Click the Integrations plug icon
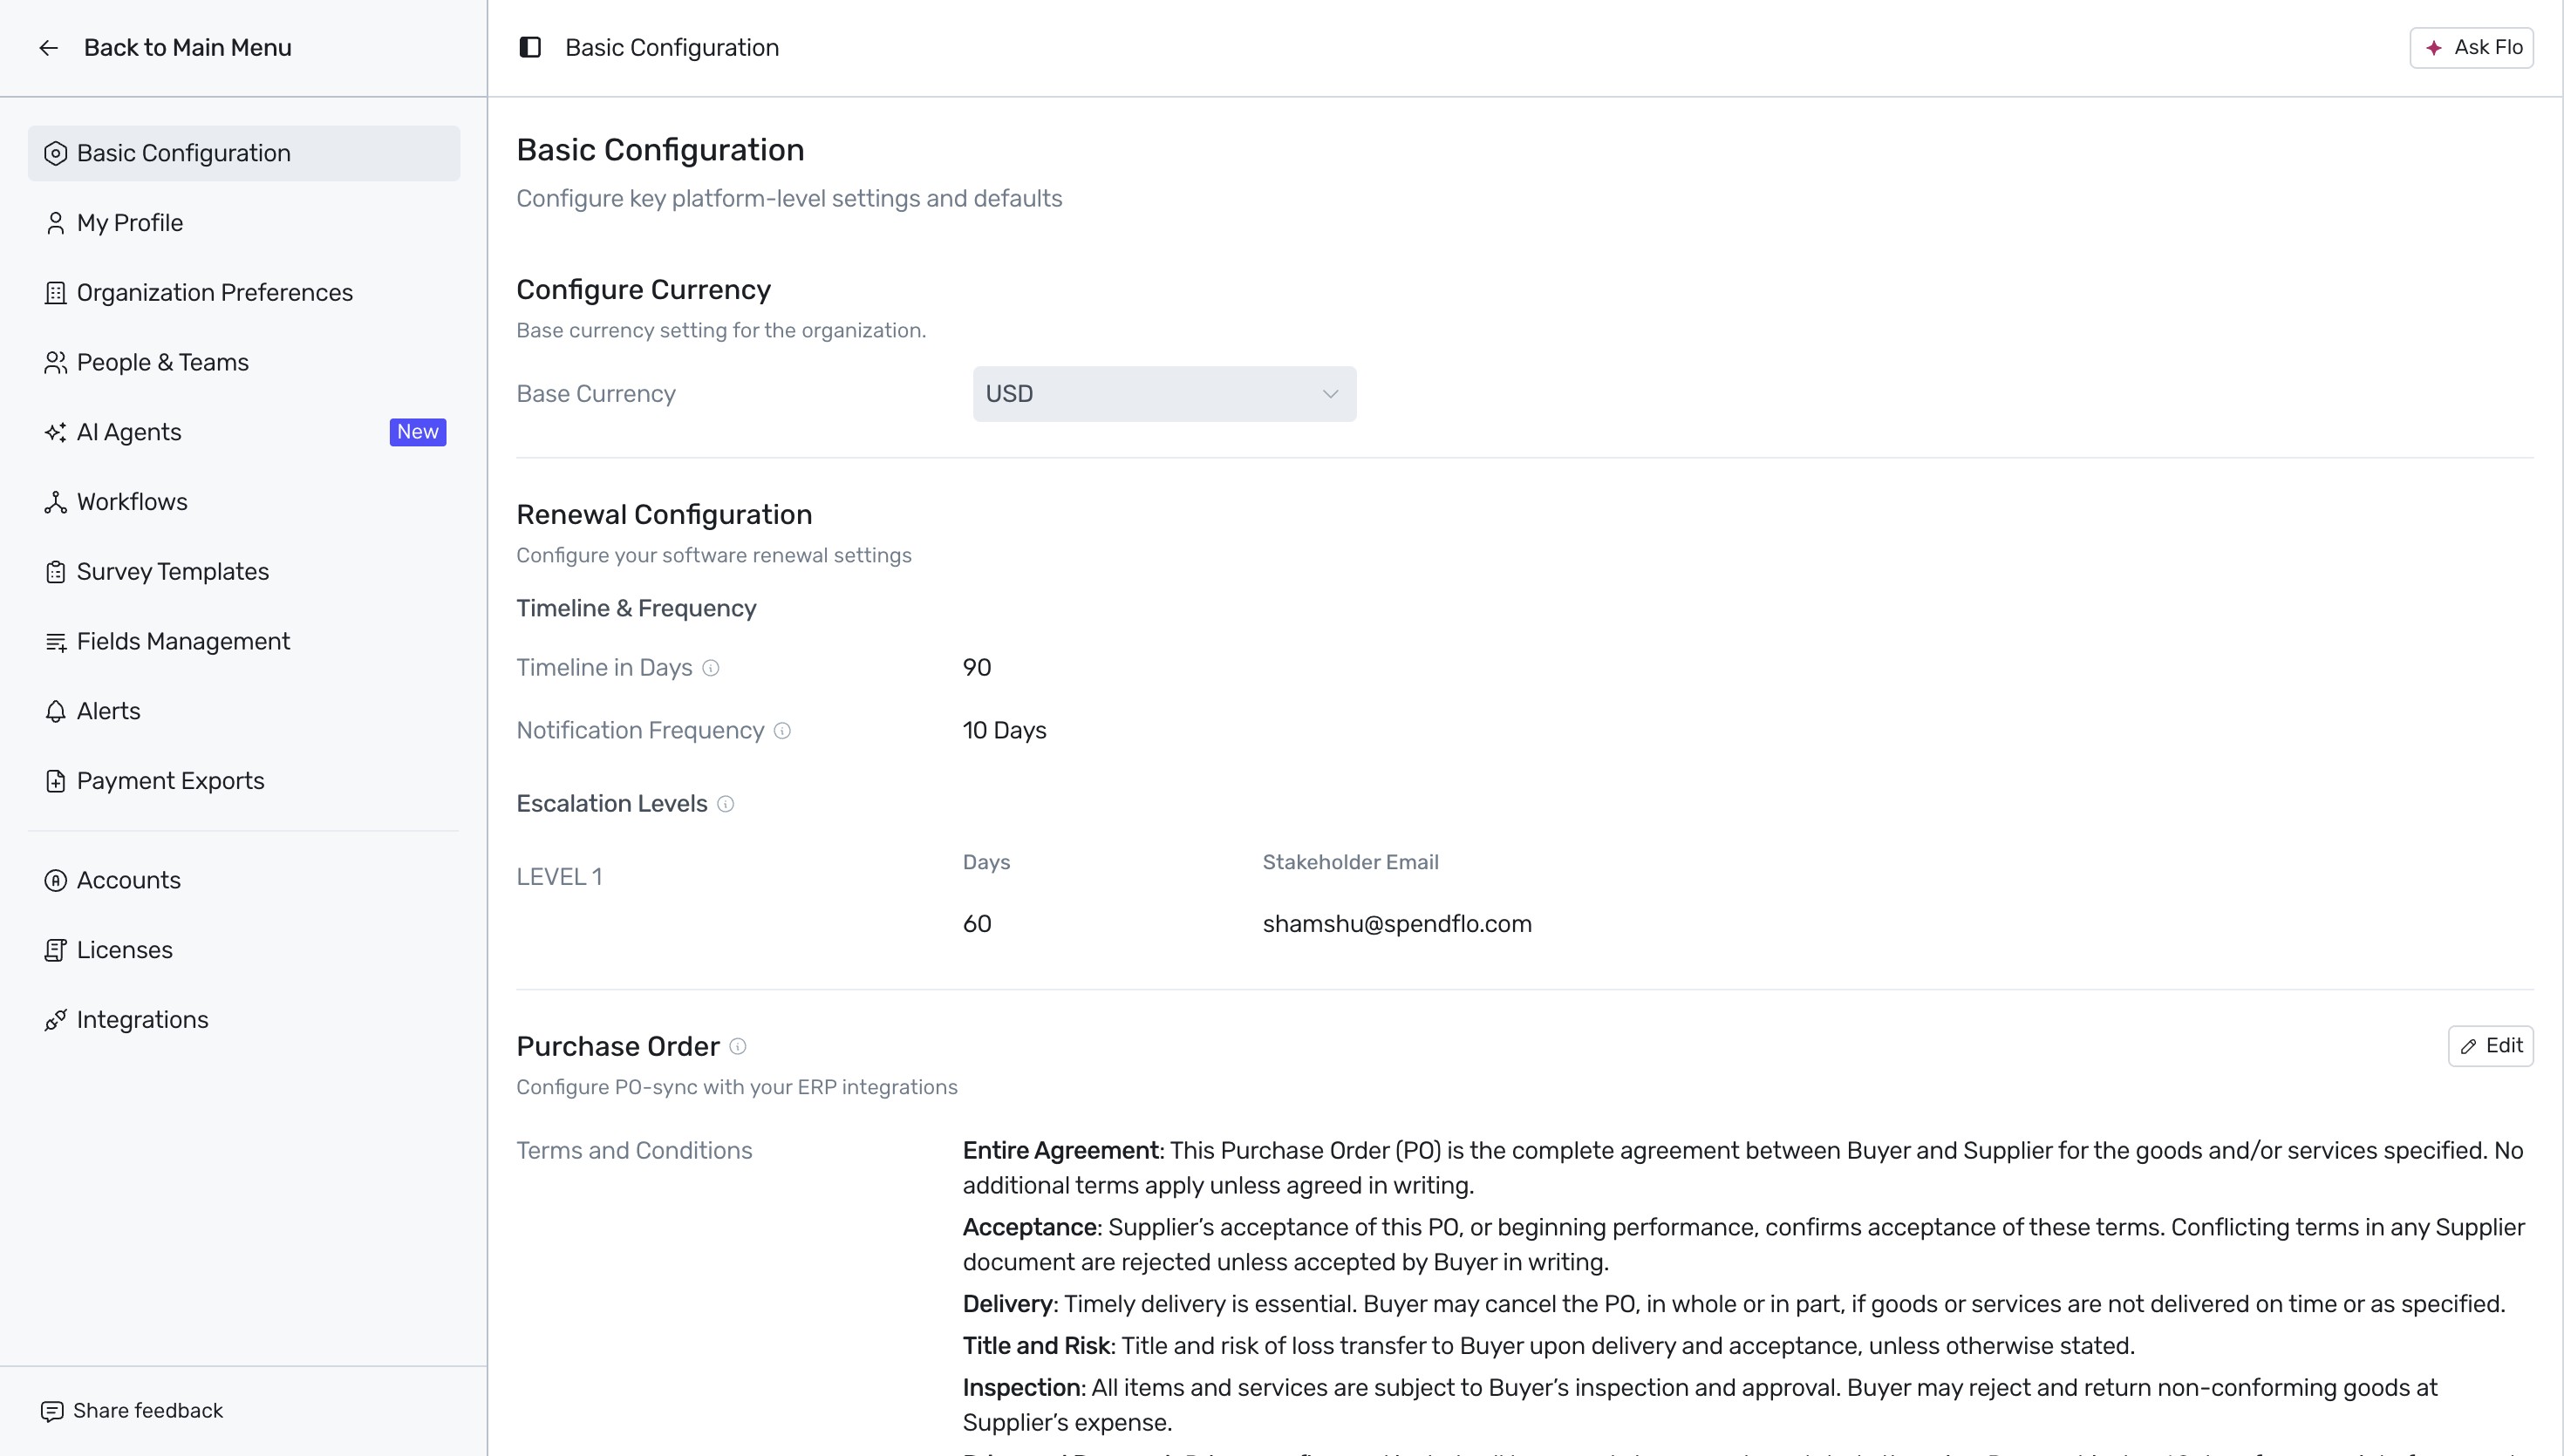The image size is (2564, 1456). [x=56, y=1020]
